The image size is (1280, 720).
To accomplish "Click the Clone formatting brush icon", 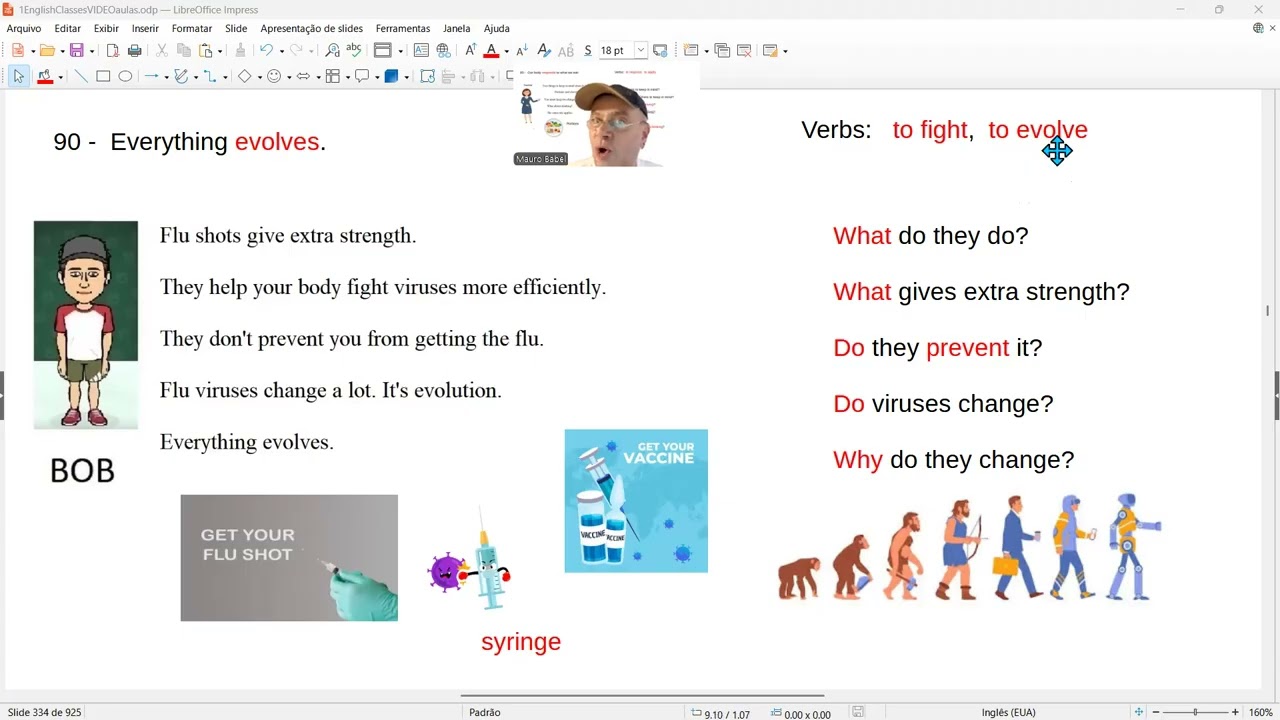I will (x=240, y=50).
